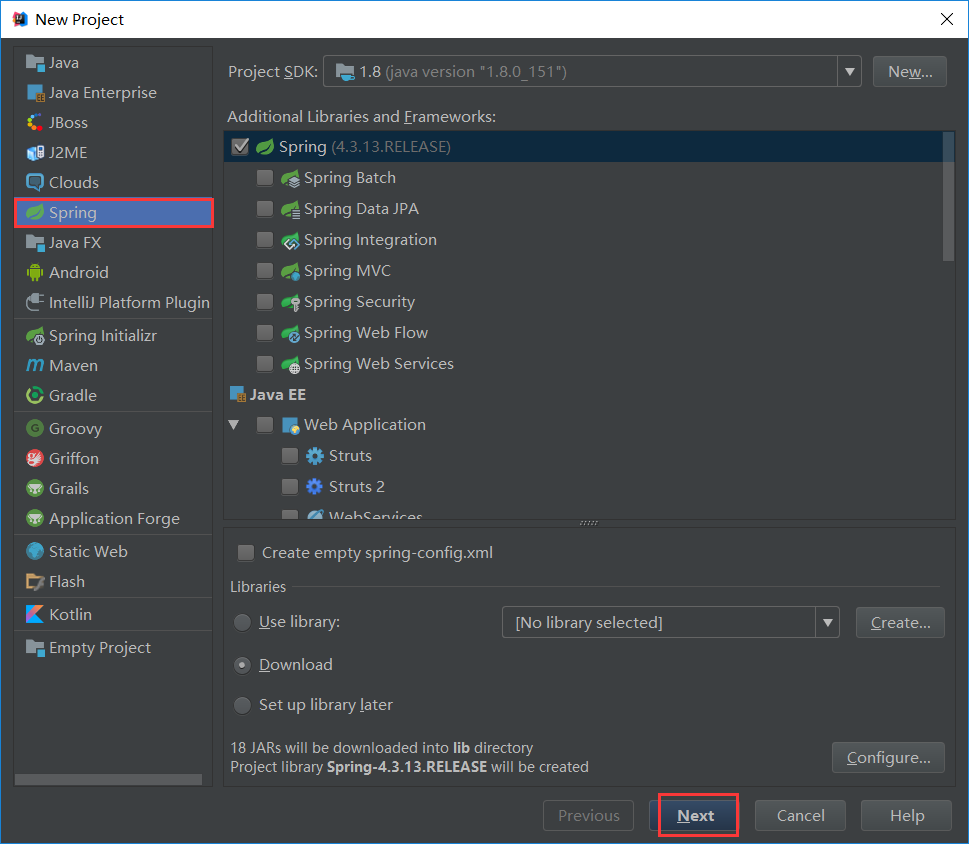The width and height of the screenshot is (969, 844).
Task: Check Create empty spring-config.xml
Action: [x=245, y=551]
